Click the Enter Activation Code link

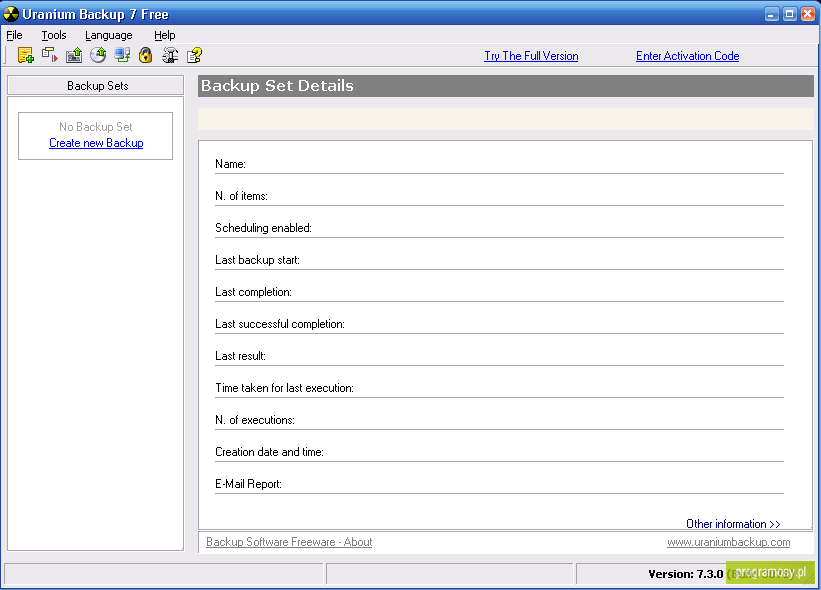pyautogui.click(x=687, y=56)
